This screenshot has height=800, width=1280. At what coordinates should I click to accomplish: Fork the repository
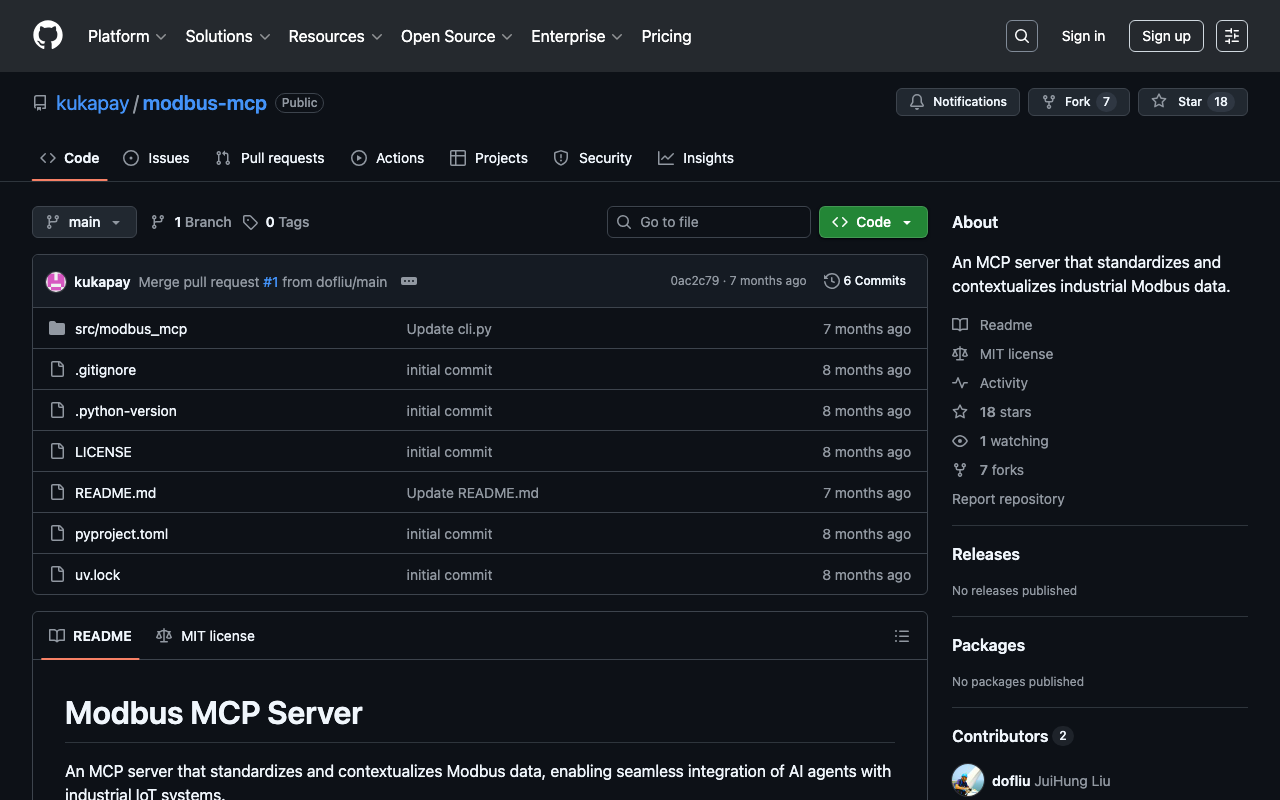1077,102
